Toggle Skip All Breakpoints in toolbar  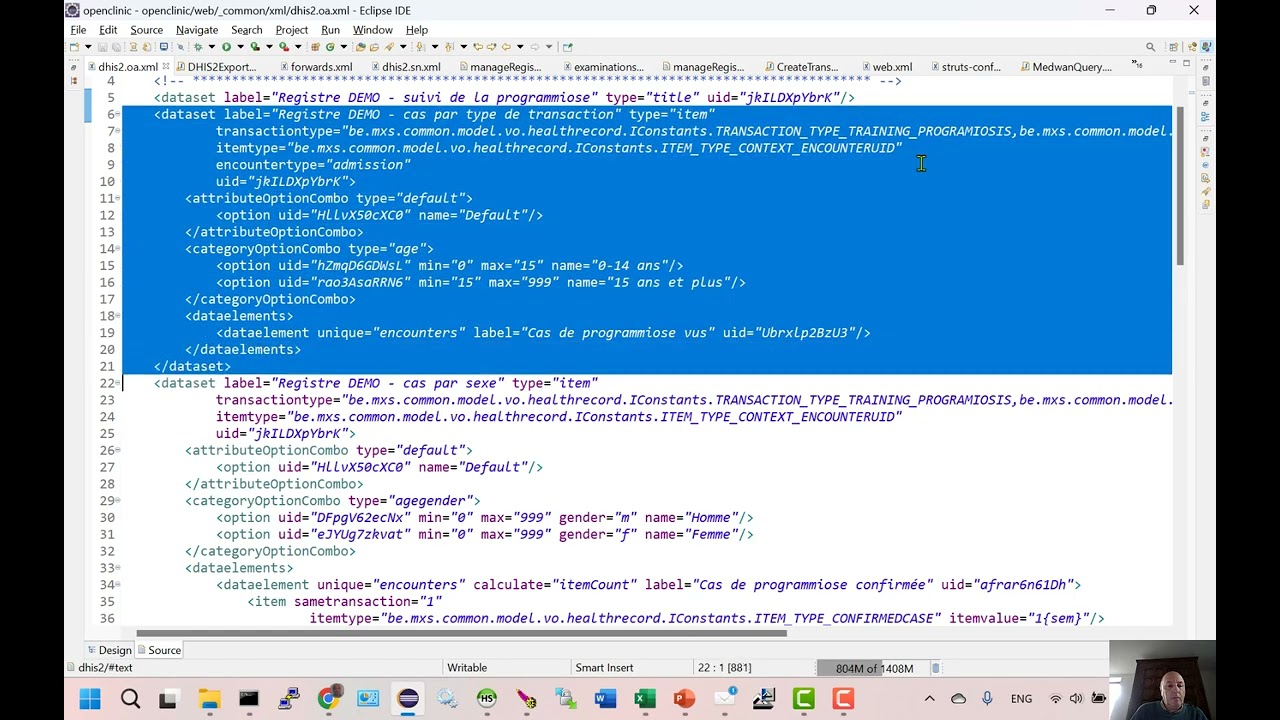coord(181,46)
